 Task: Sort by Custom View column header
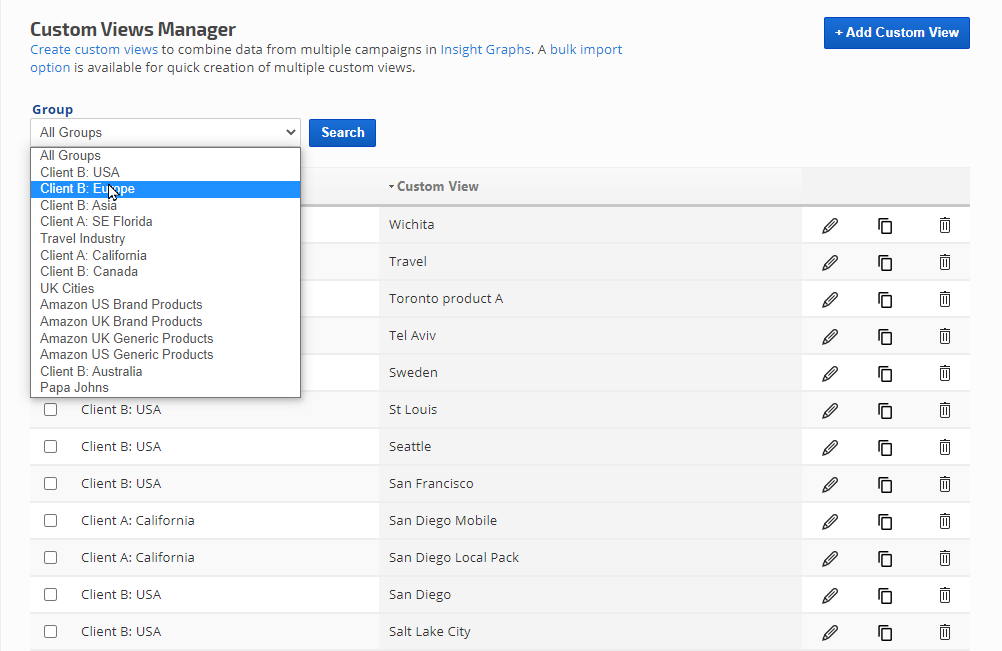[437, 186]
